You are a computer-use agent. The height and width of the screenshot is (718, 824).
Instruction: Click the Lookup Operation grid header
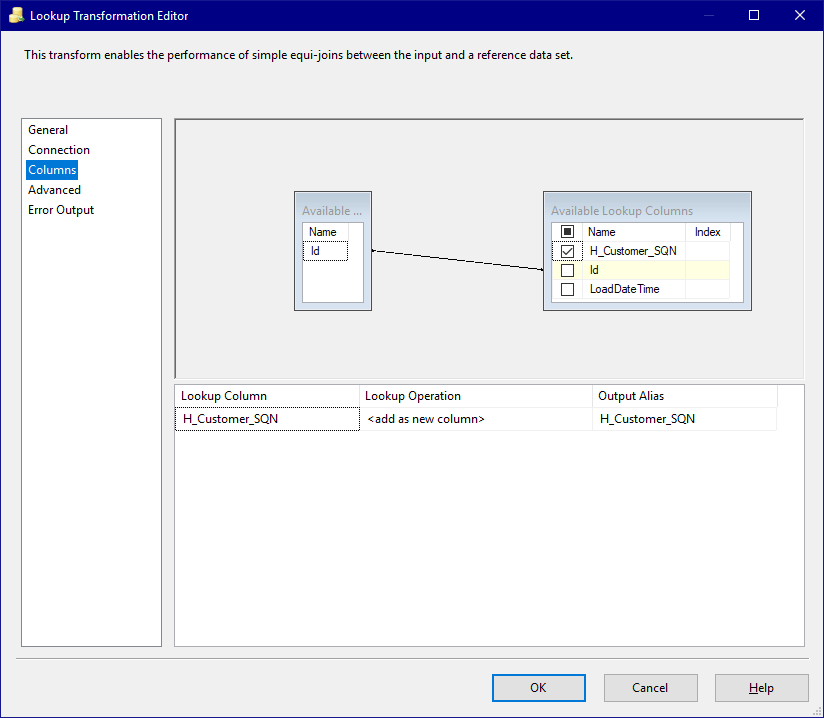pos(476,396)
